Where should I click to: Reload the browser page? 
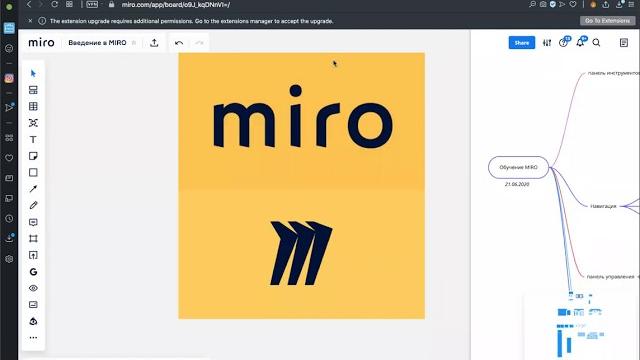click(54, 4)
